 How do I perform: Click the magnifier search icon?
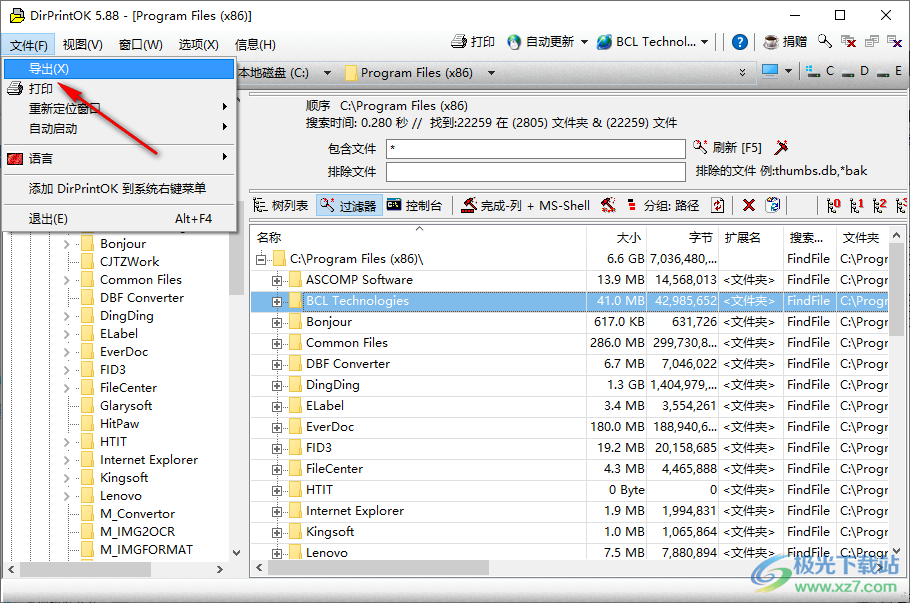tap(824, 41)
